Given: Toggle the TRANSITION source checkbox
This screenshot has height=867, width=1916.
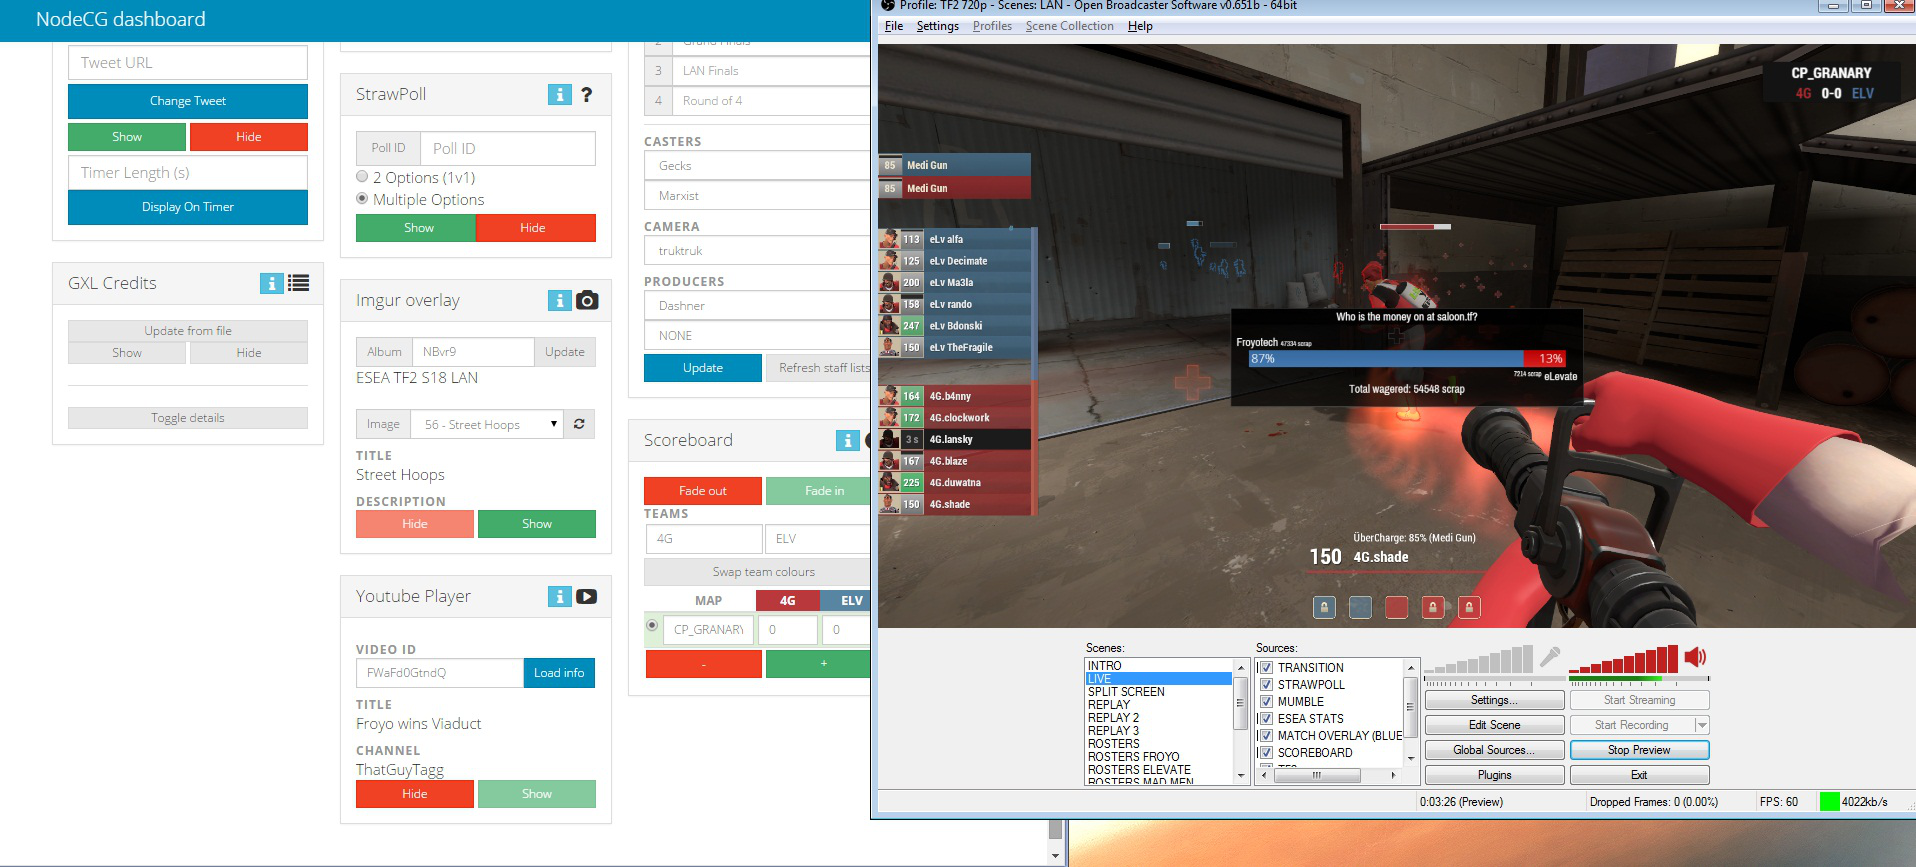Looking at the screenshot, I should coord(1266,668).
